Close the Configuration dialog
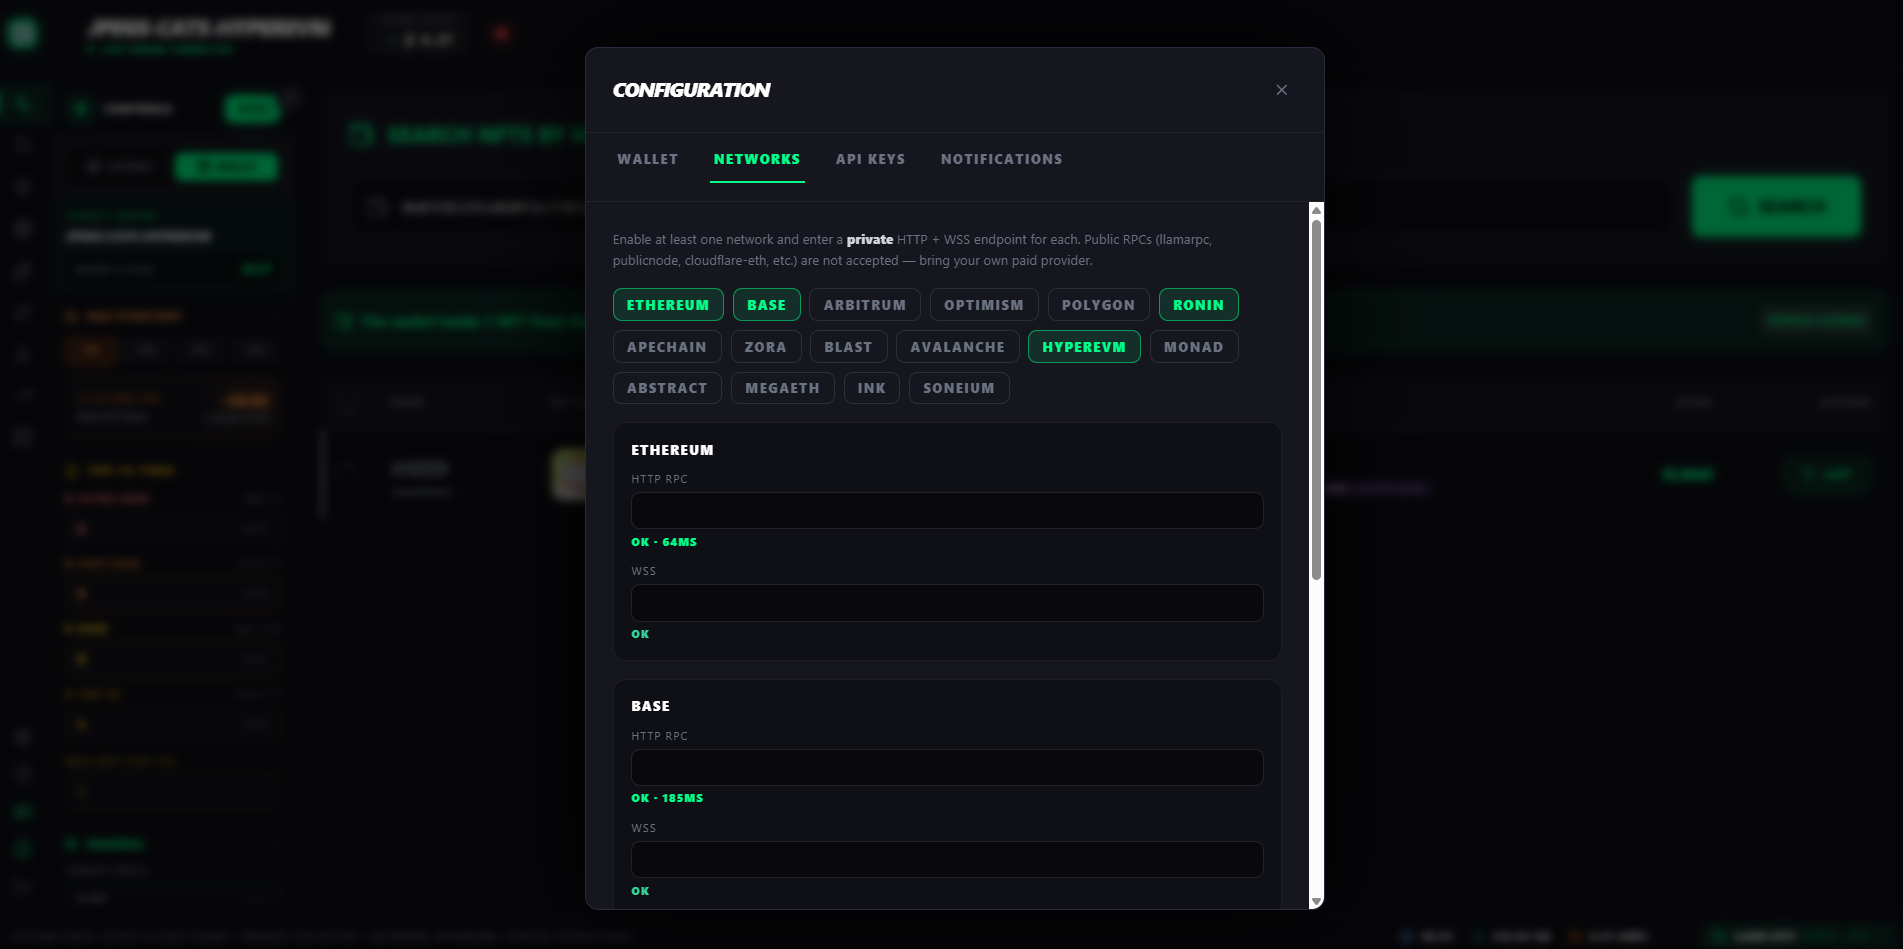Screen dimensions: 1903x949 tap(1281, 90)
